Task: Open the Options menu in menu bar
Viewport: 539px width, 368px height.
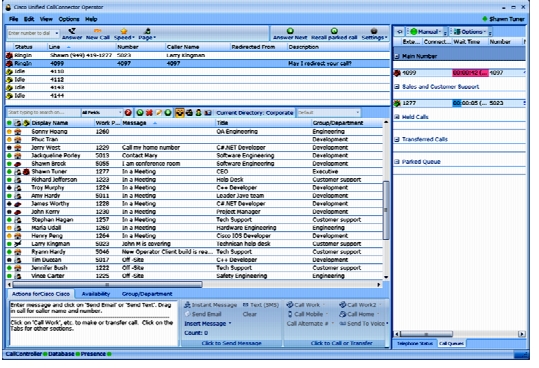Action: coord(69,19)
